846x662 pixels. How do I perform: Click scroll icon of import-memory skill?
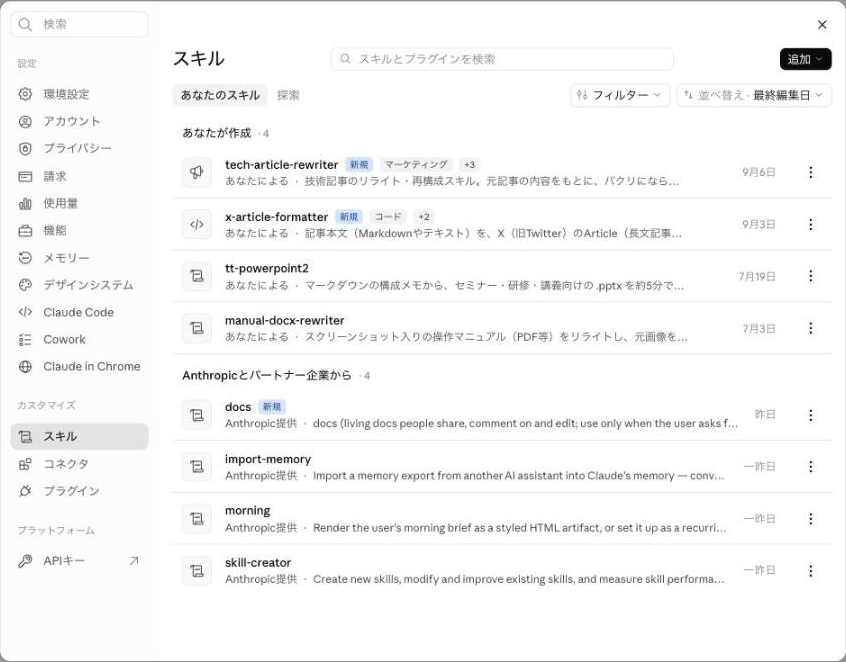click(197, 467)
